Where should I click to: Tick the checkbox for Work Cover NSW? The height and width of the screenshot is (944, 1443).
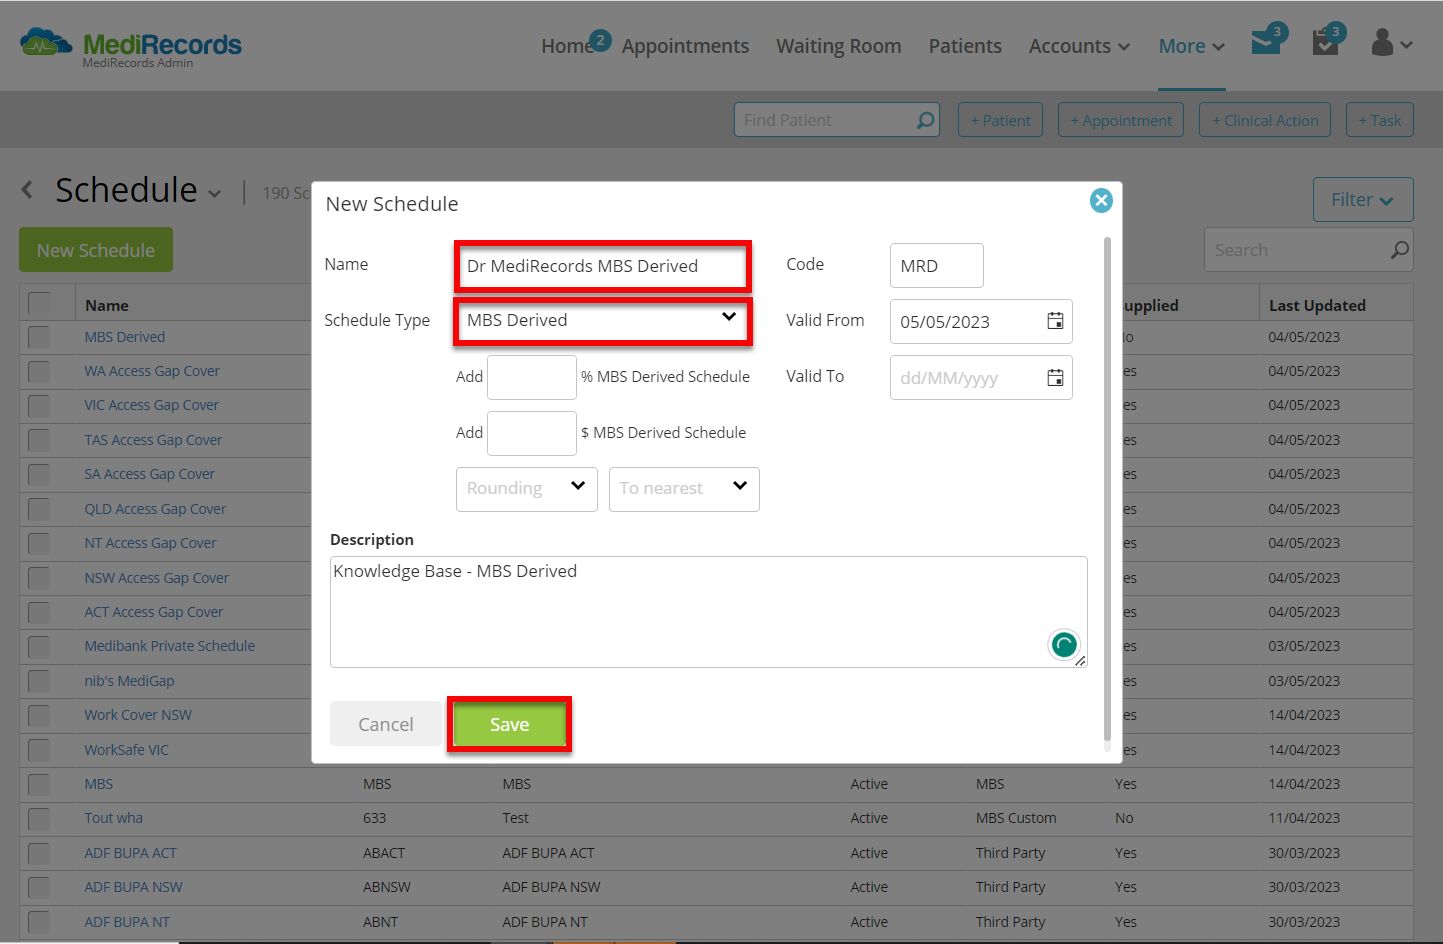coord(39,715)
